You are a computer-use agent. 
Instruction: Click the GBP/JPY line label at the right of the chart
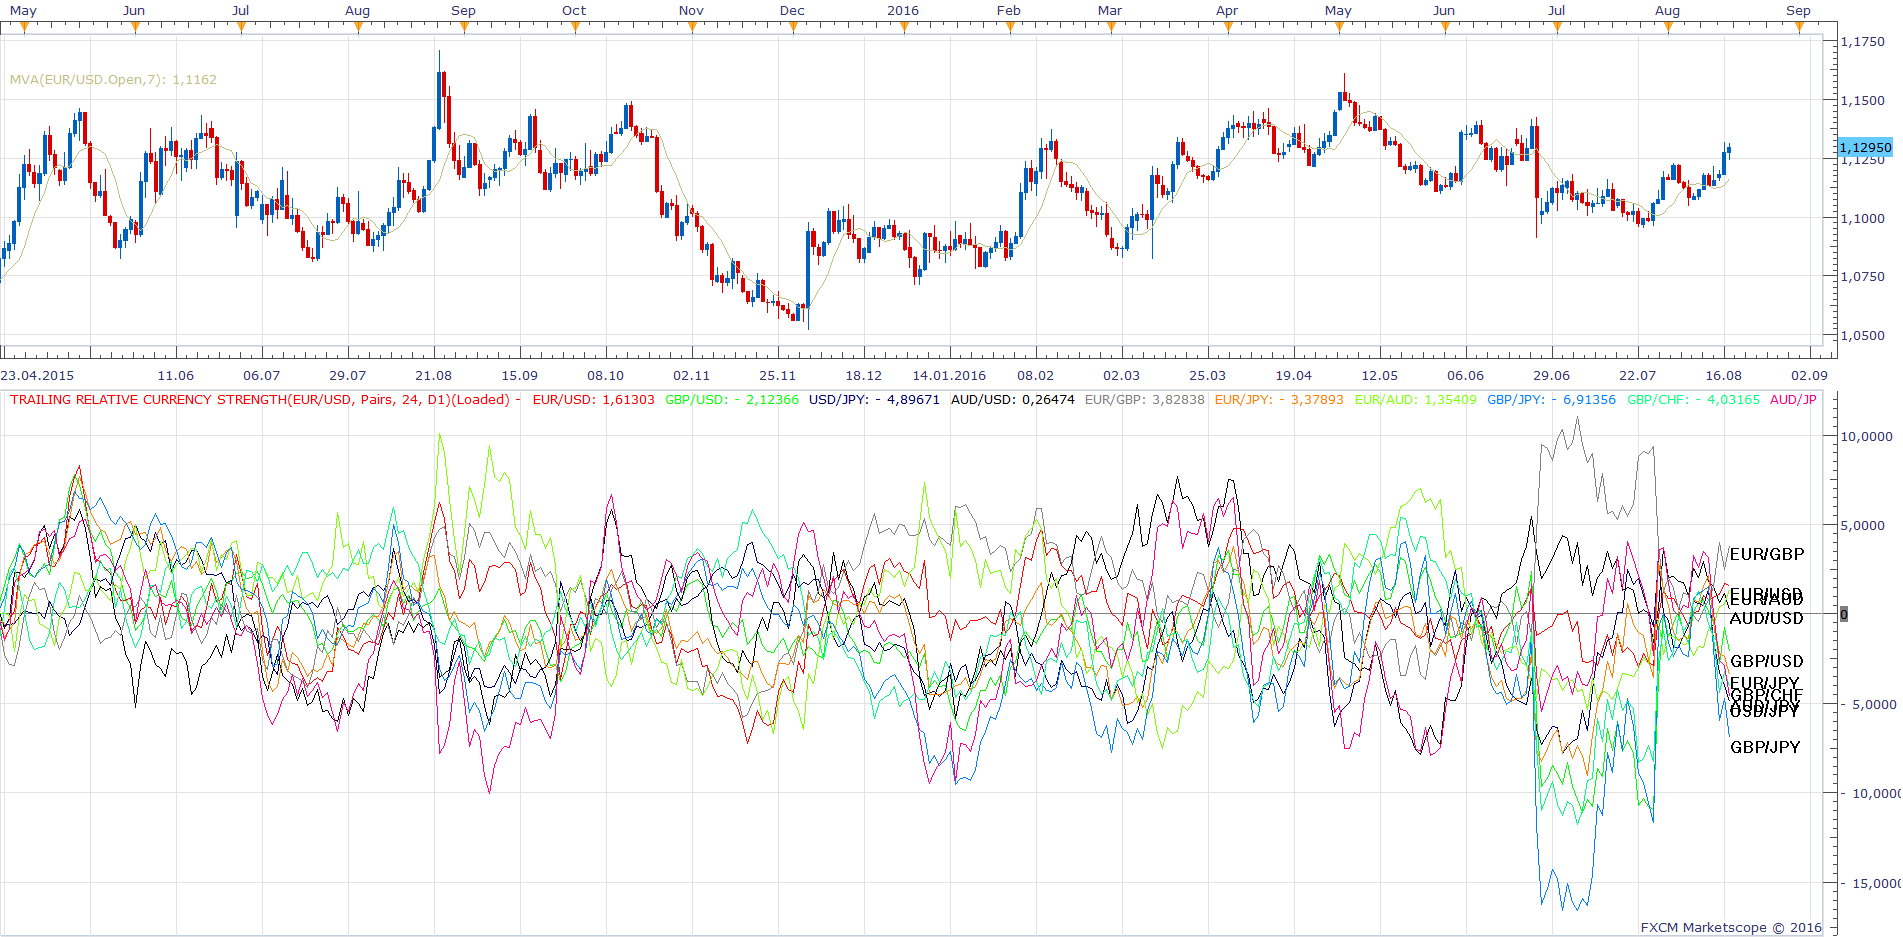click(x=1765, y=747)
